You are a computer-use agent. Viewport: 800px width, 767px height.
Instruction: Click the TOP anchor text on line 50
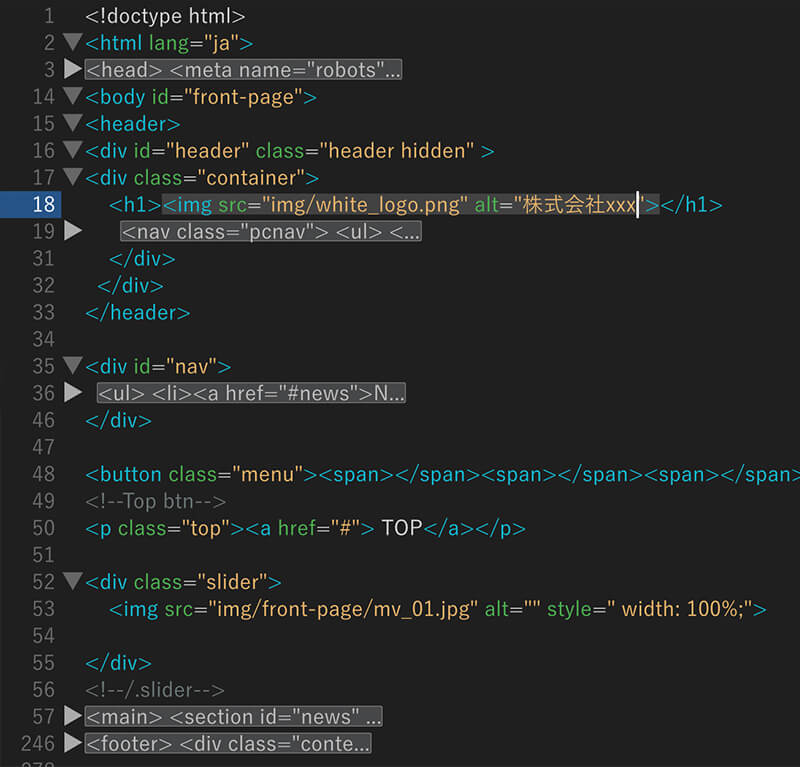(402, 528)
